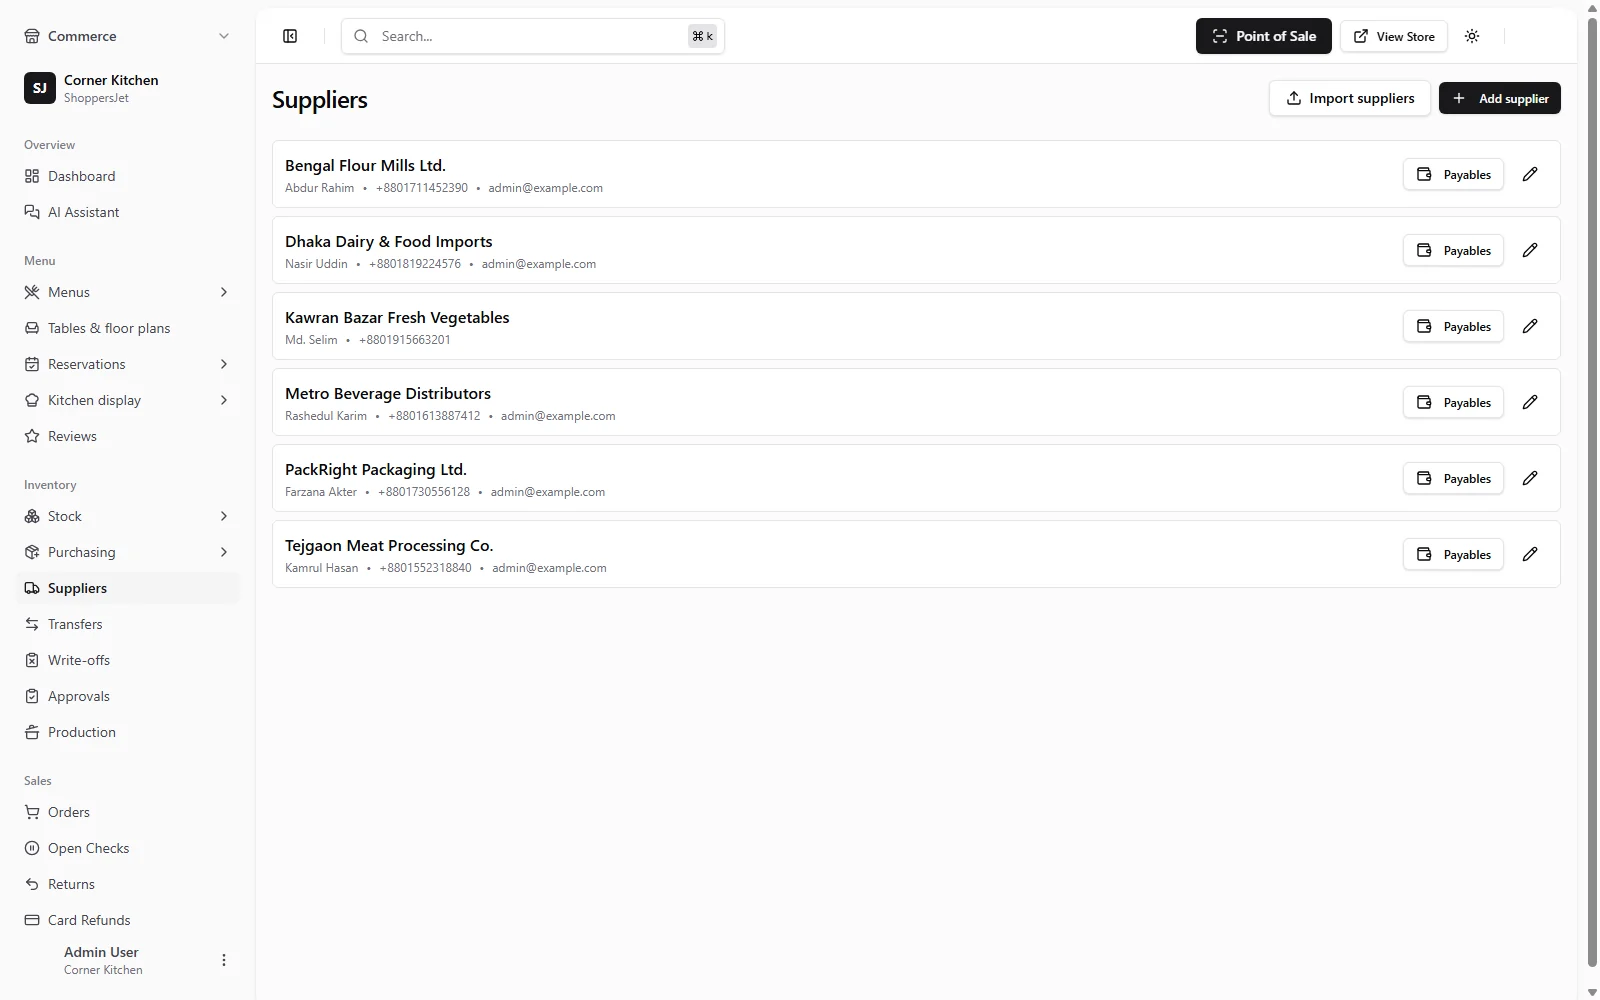Go to Orders in Sales
Viewport: 1600px width, 1000px height.
(x=127, y=812)
